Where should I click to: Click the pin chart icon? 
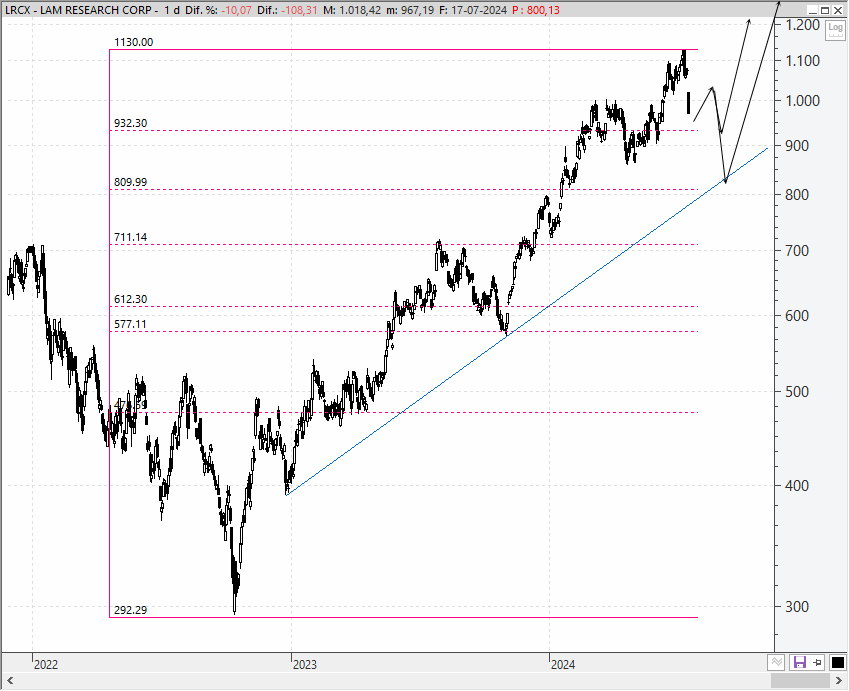coord(817,662)
